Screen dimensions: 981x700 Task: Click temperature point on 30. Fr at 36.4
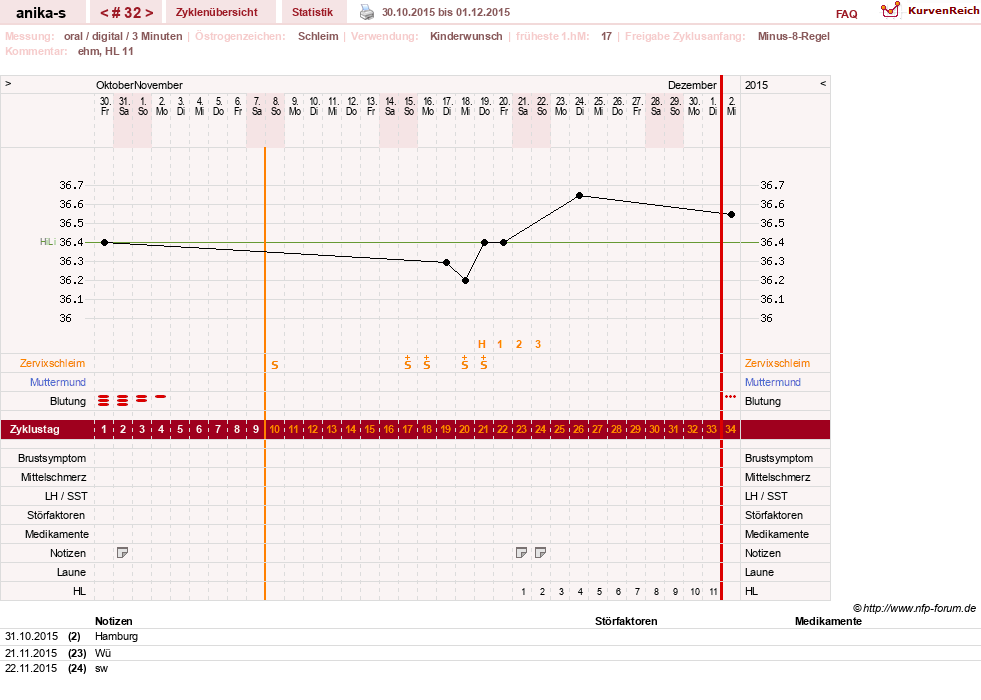[104, 243]
